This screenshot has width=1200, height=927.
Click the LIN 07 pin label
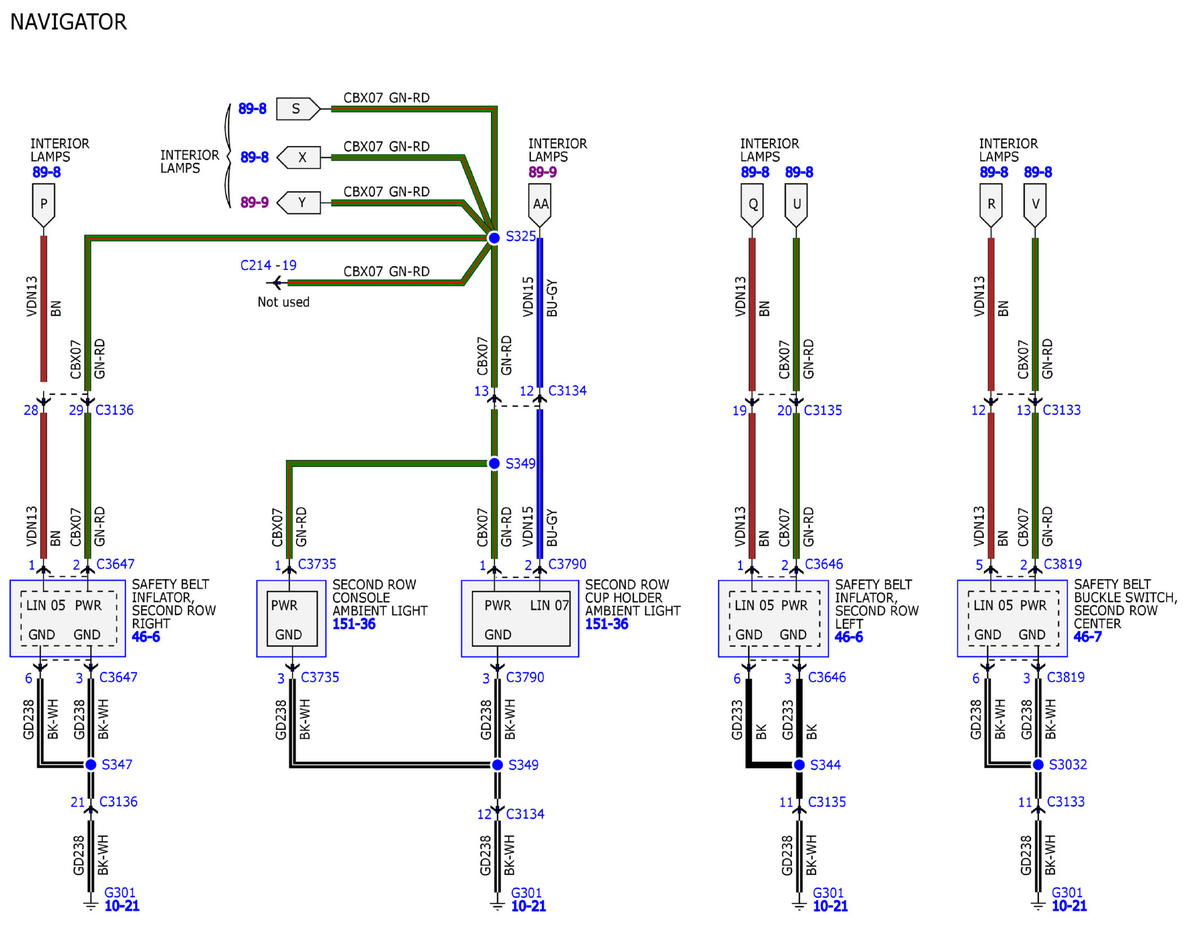549,605
